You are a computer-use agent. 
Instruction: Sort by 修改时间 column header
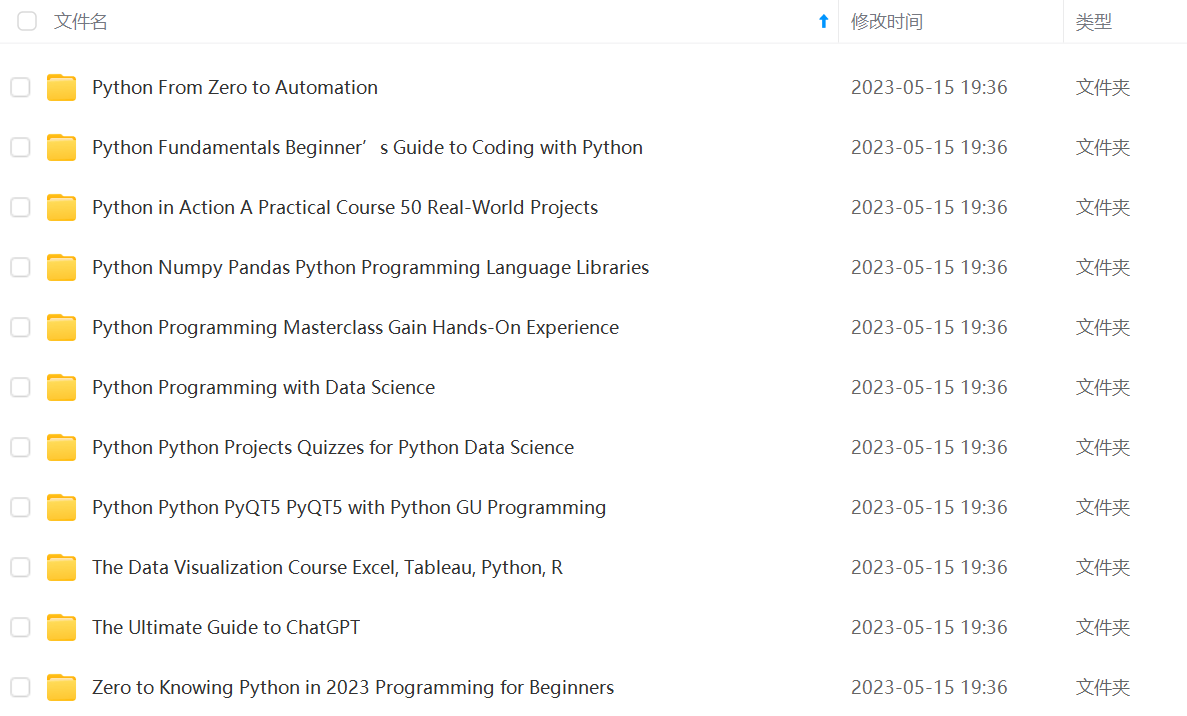pyautogui.click(x=887, y=21)
